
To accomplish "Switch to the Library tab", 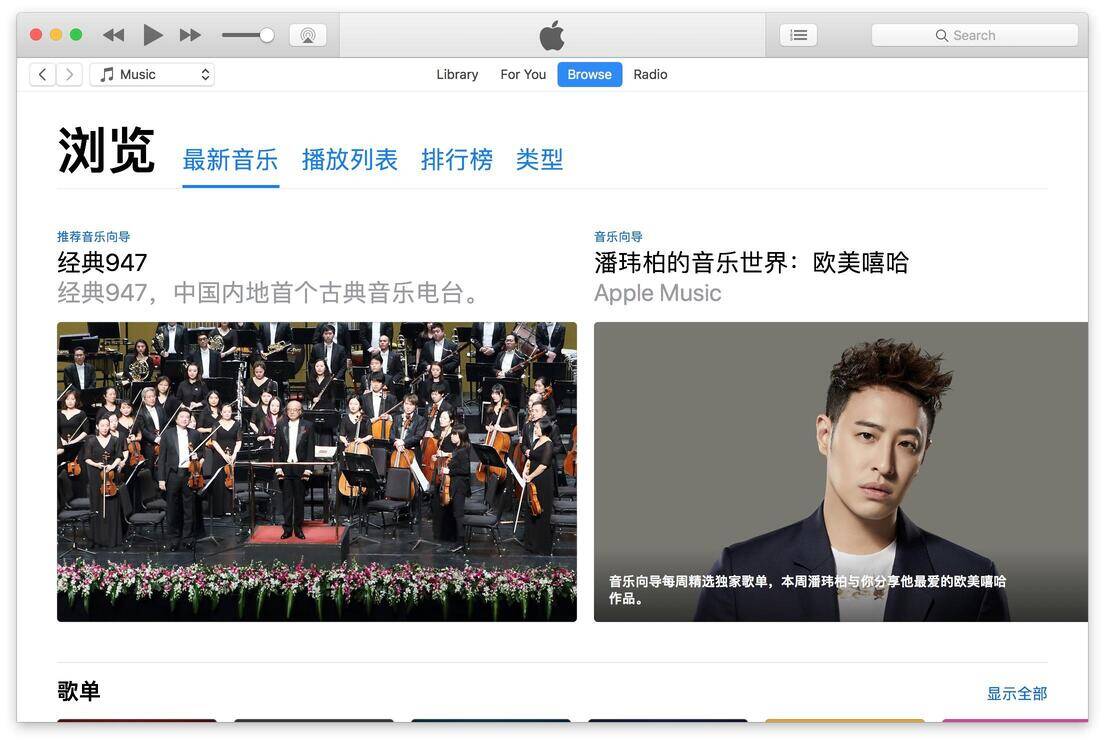I will click(457, 75).
